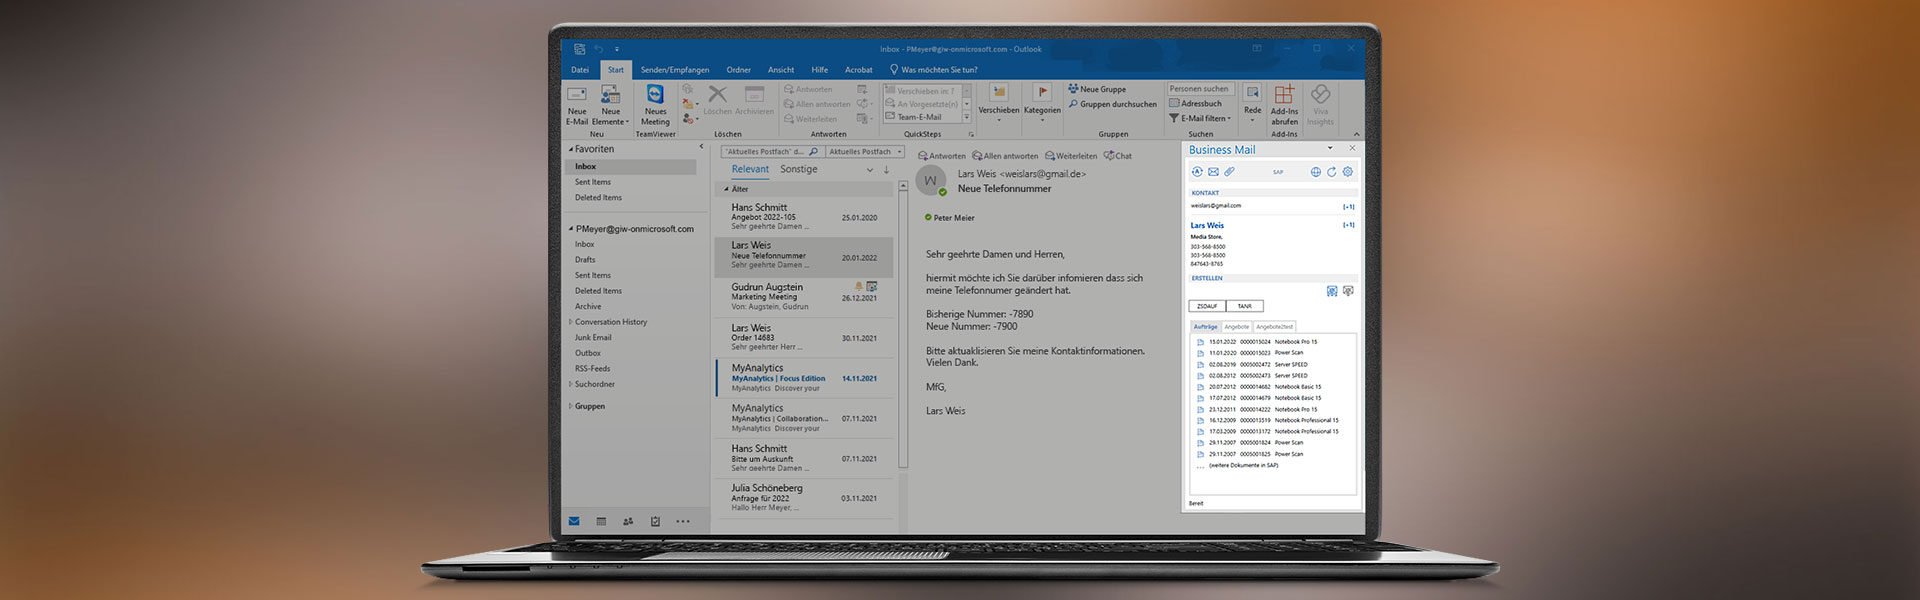Switch to the Ansicht ribbon tab
This screenshot has height=600, width=1920.
click(781, 70)
